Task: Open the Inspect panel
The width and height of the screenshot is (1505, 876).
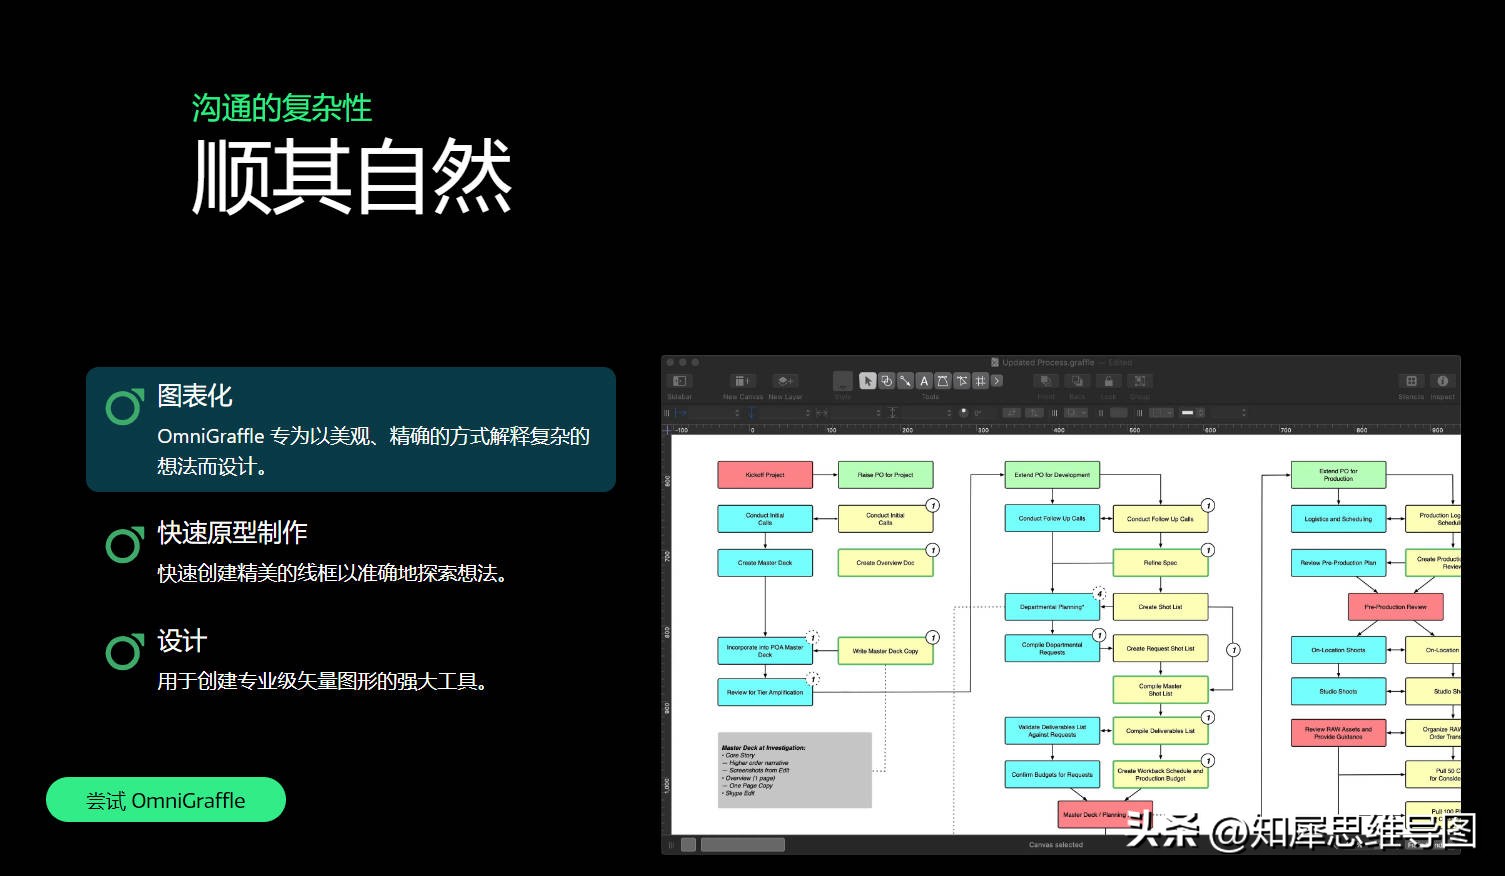Action: [1443, 381]
